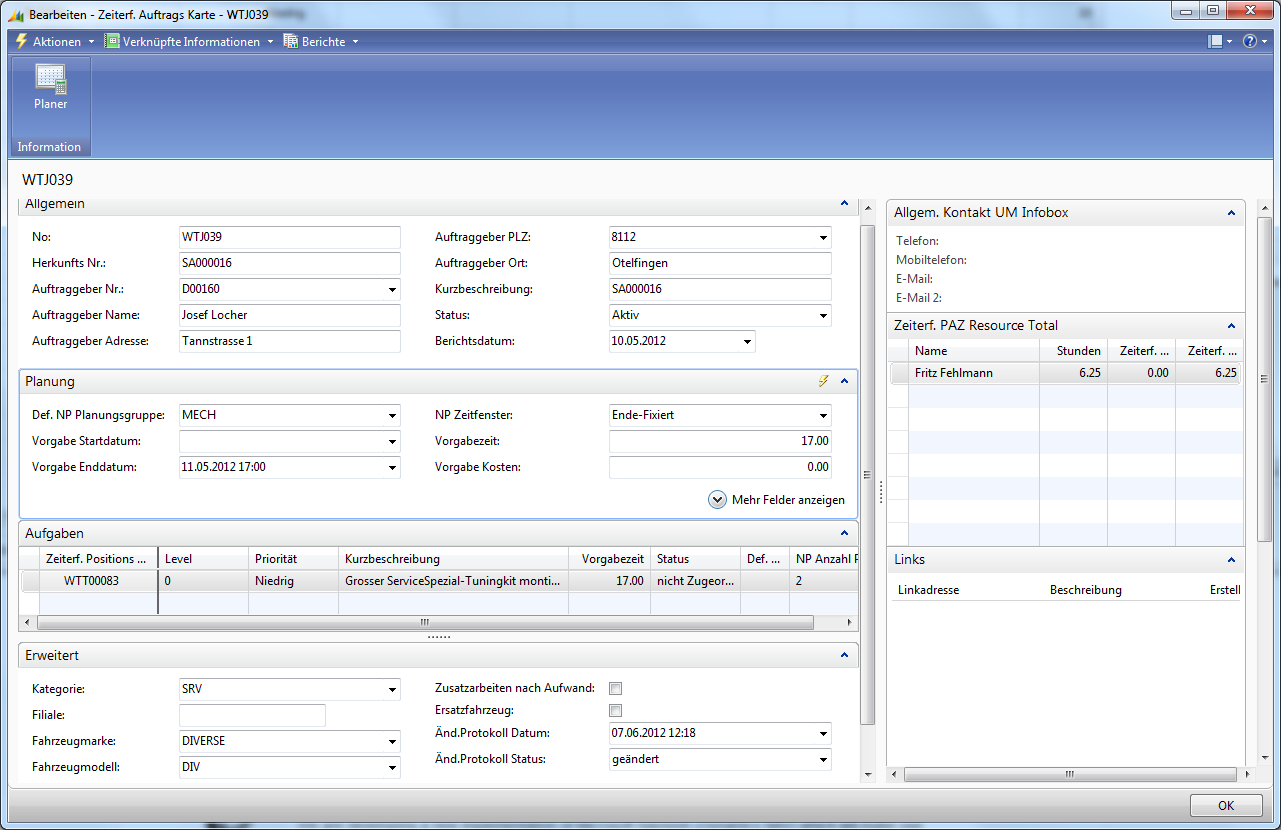Open the page customize layout icon
This screenshot has height=830, width=1281.
(x=1215, y=41)
